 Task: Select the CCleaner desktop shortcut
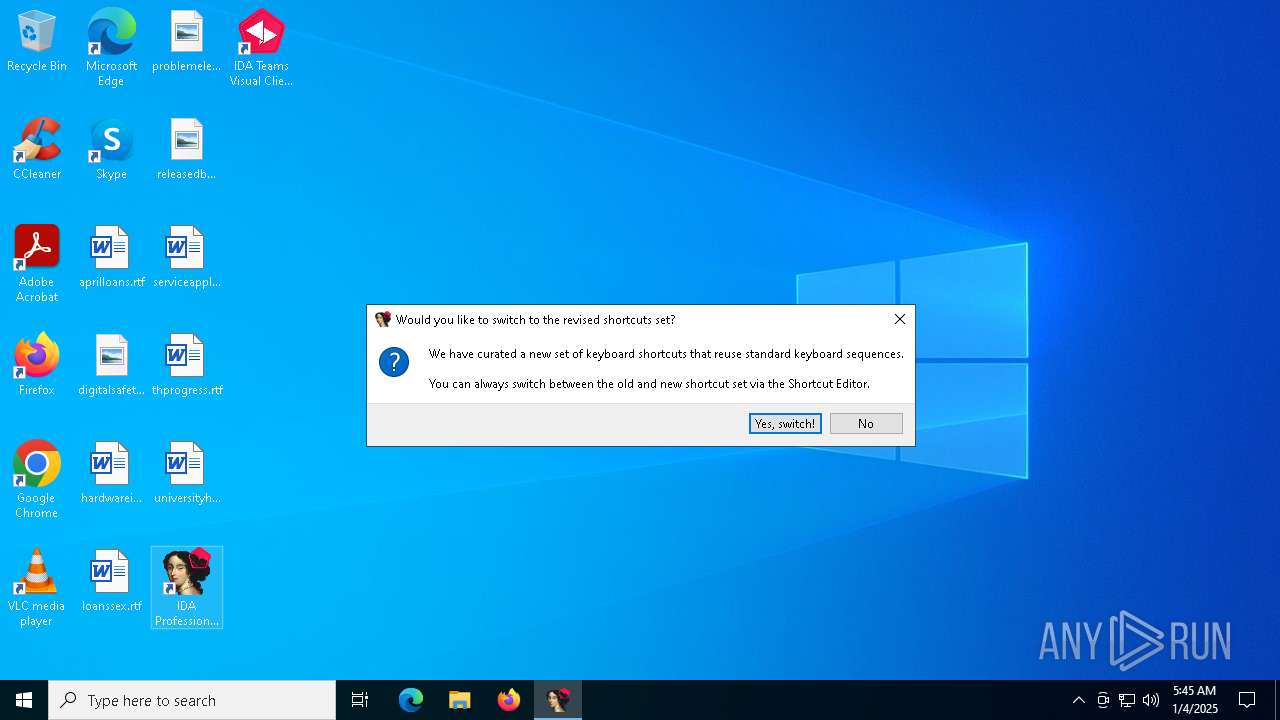(x=37, y=150)
